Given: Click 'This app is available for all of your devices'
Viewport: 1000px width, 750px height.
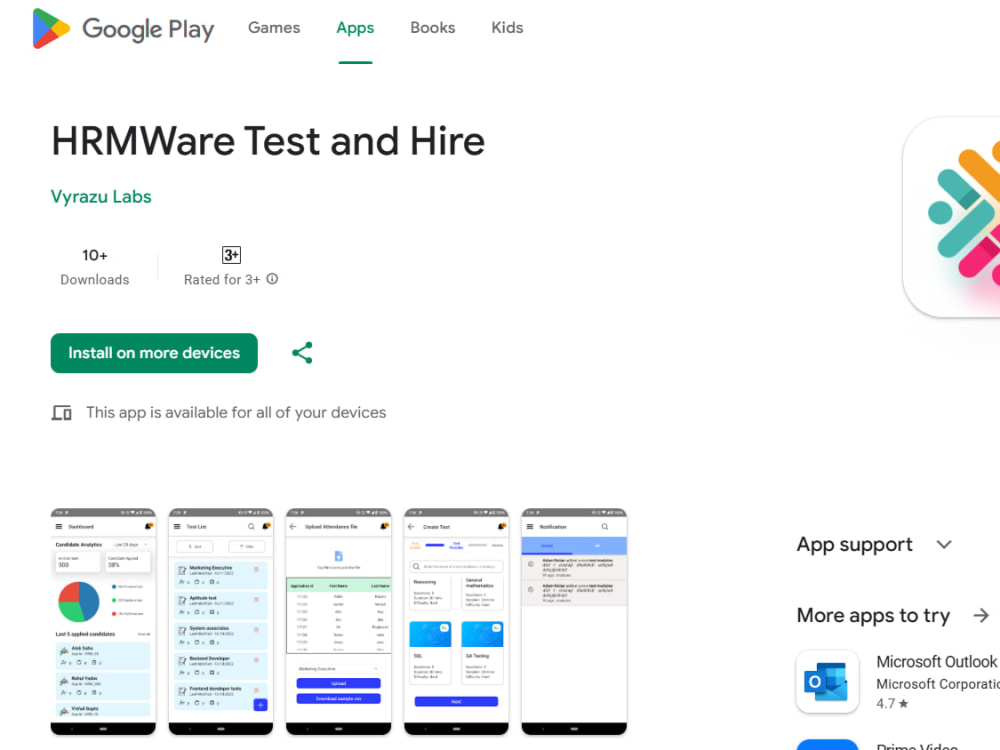Looking at the screenshot, I should (236, 413).
